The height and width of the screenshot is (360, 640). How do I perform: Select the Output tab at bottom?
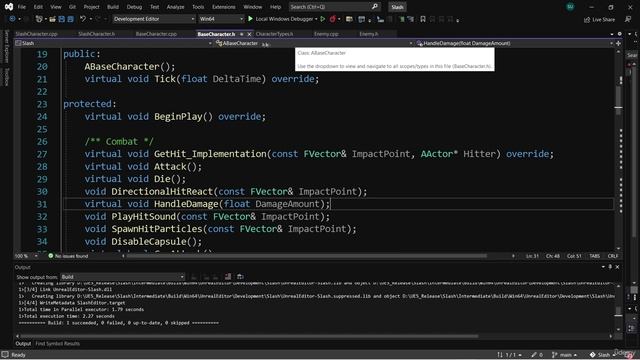(23, 344)
